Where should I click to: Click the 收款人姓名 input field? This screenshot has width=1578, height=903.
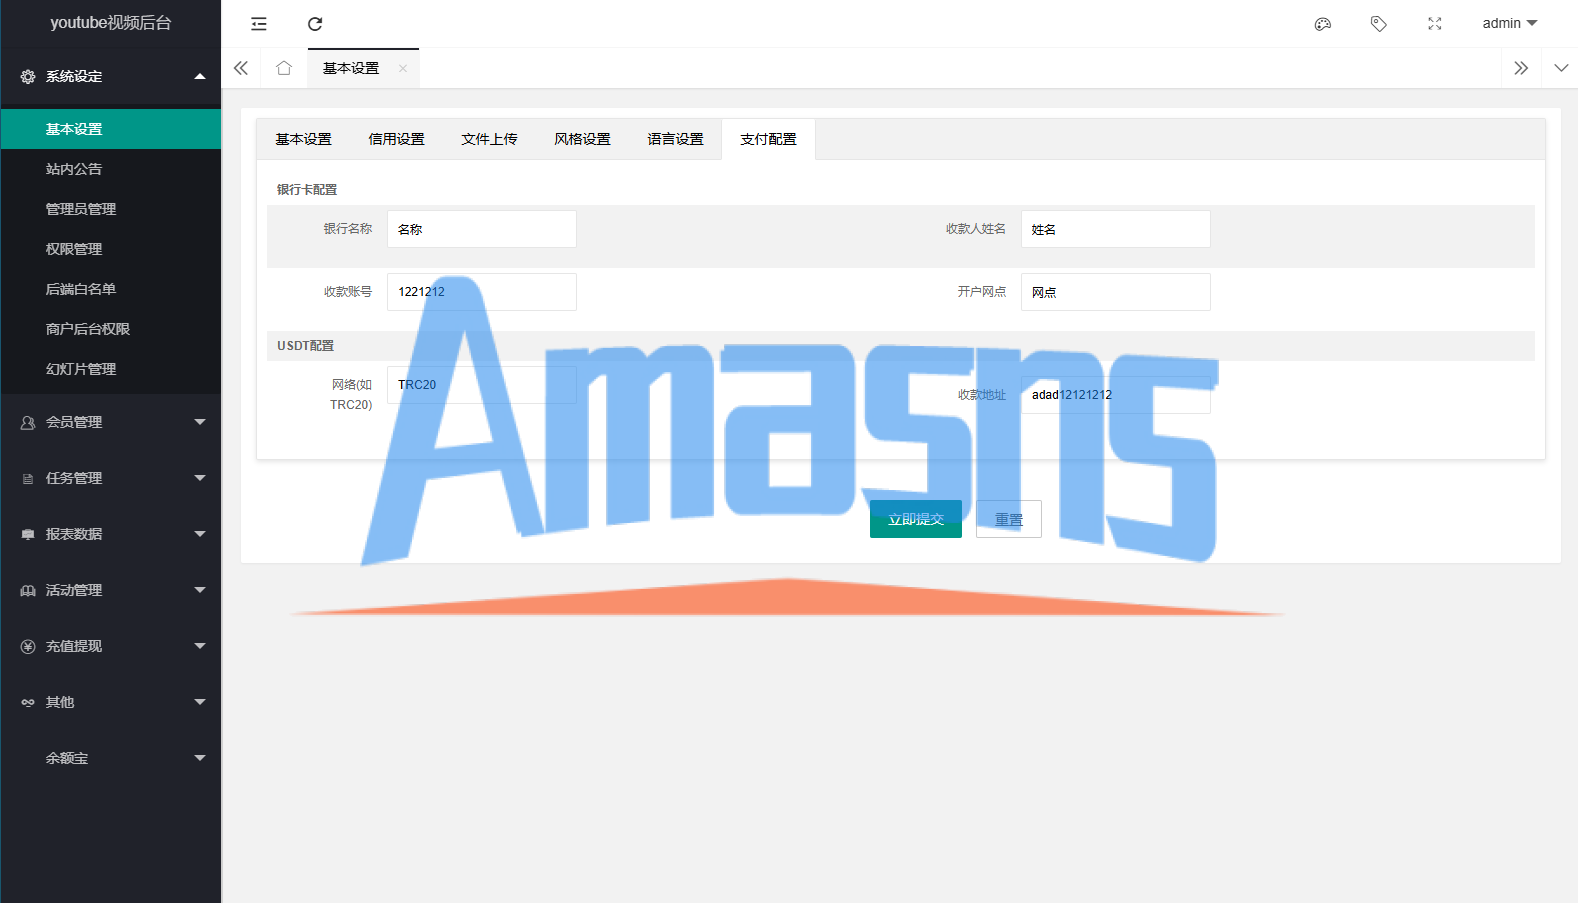point(1116,229)
